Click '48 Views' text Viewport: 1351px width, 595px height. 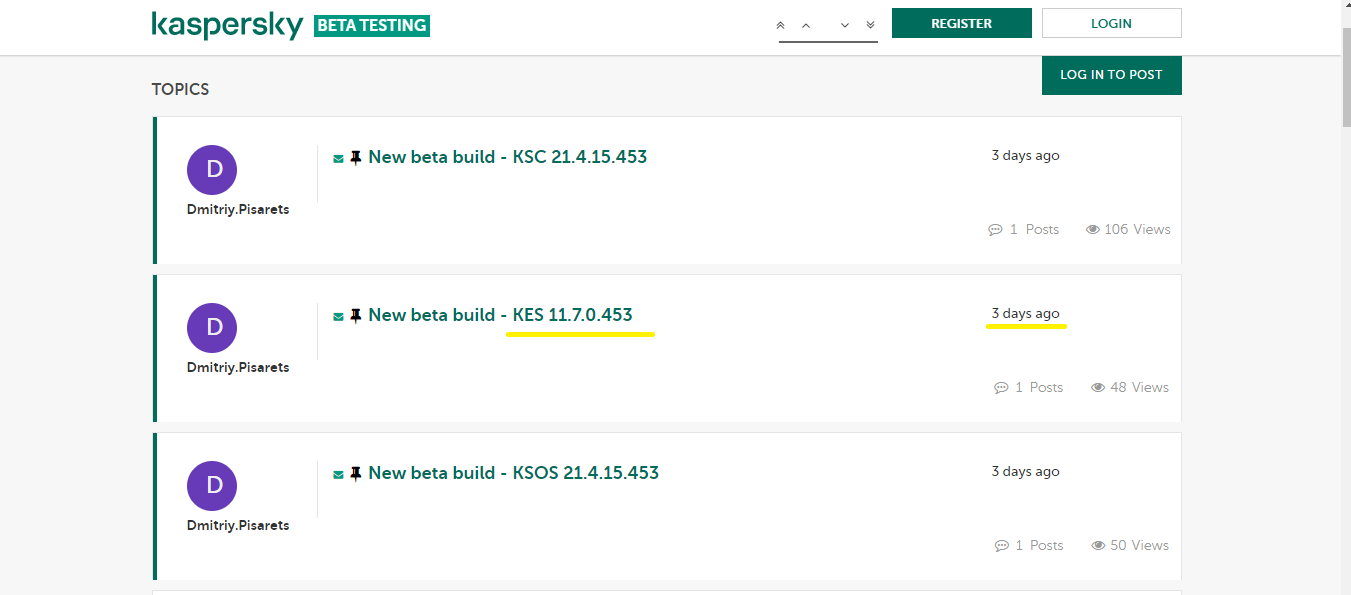pyautogui.click(x=1139, y=387)
